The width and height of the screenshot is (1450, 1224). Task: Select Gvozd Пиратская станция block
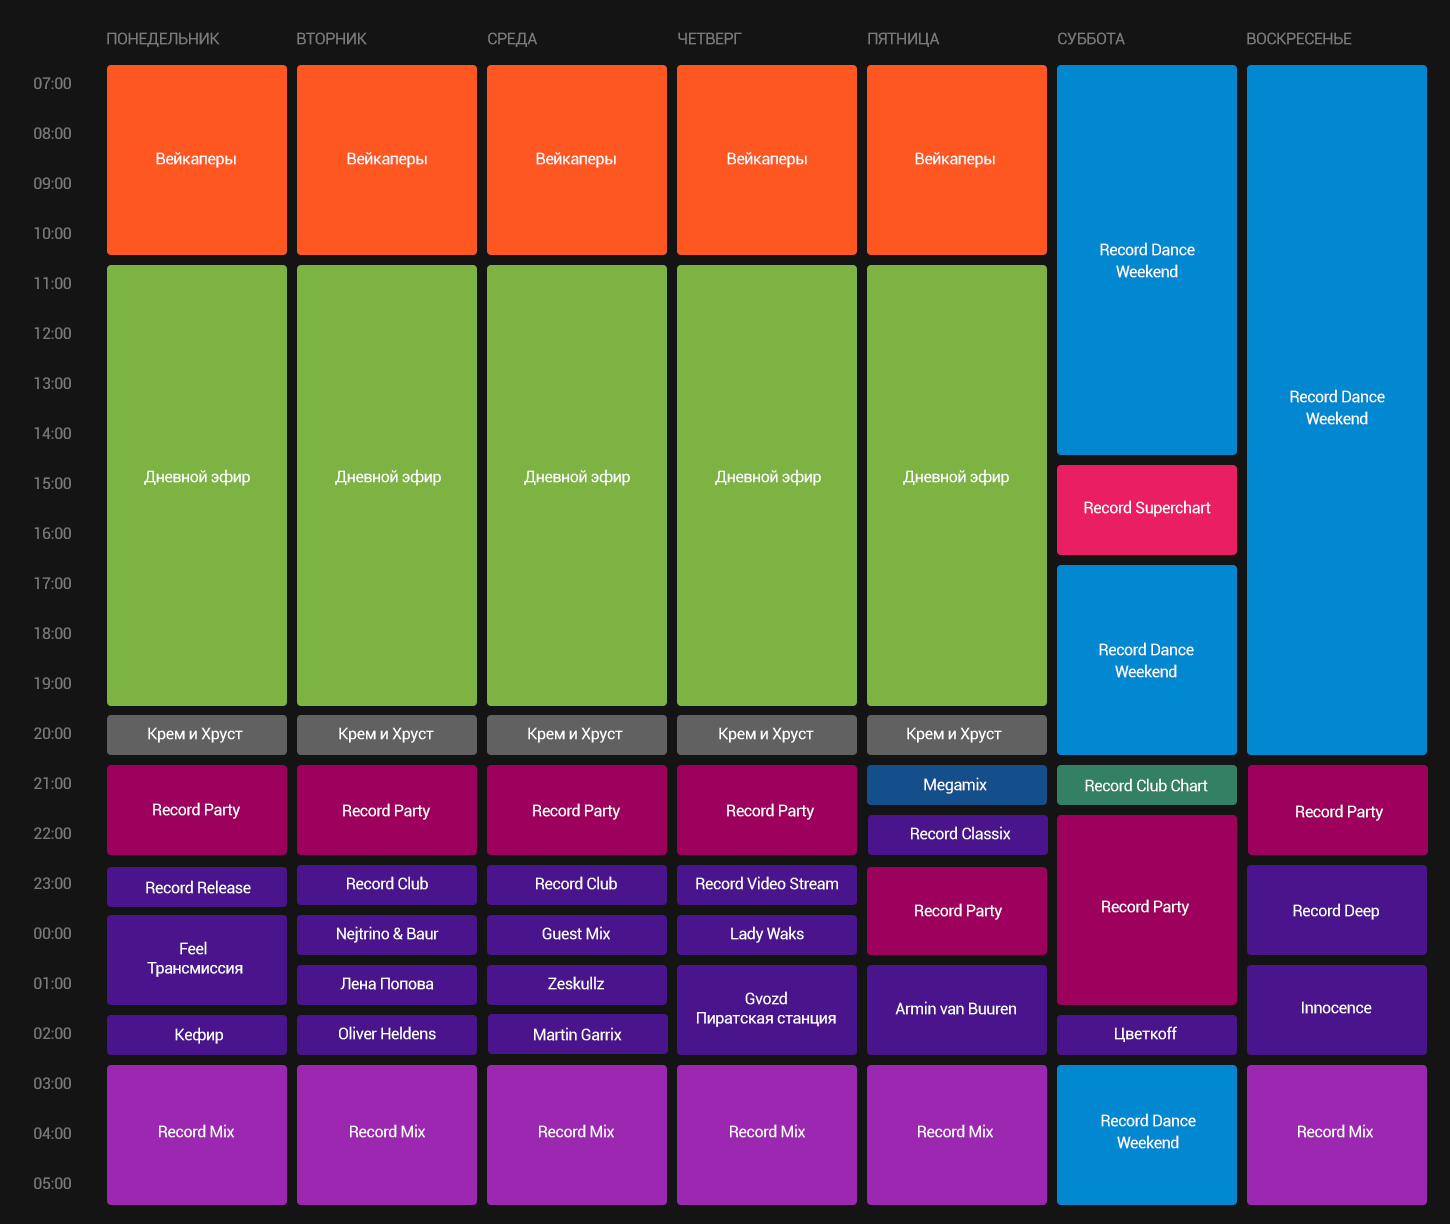click(767, 1010)
